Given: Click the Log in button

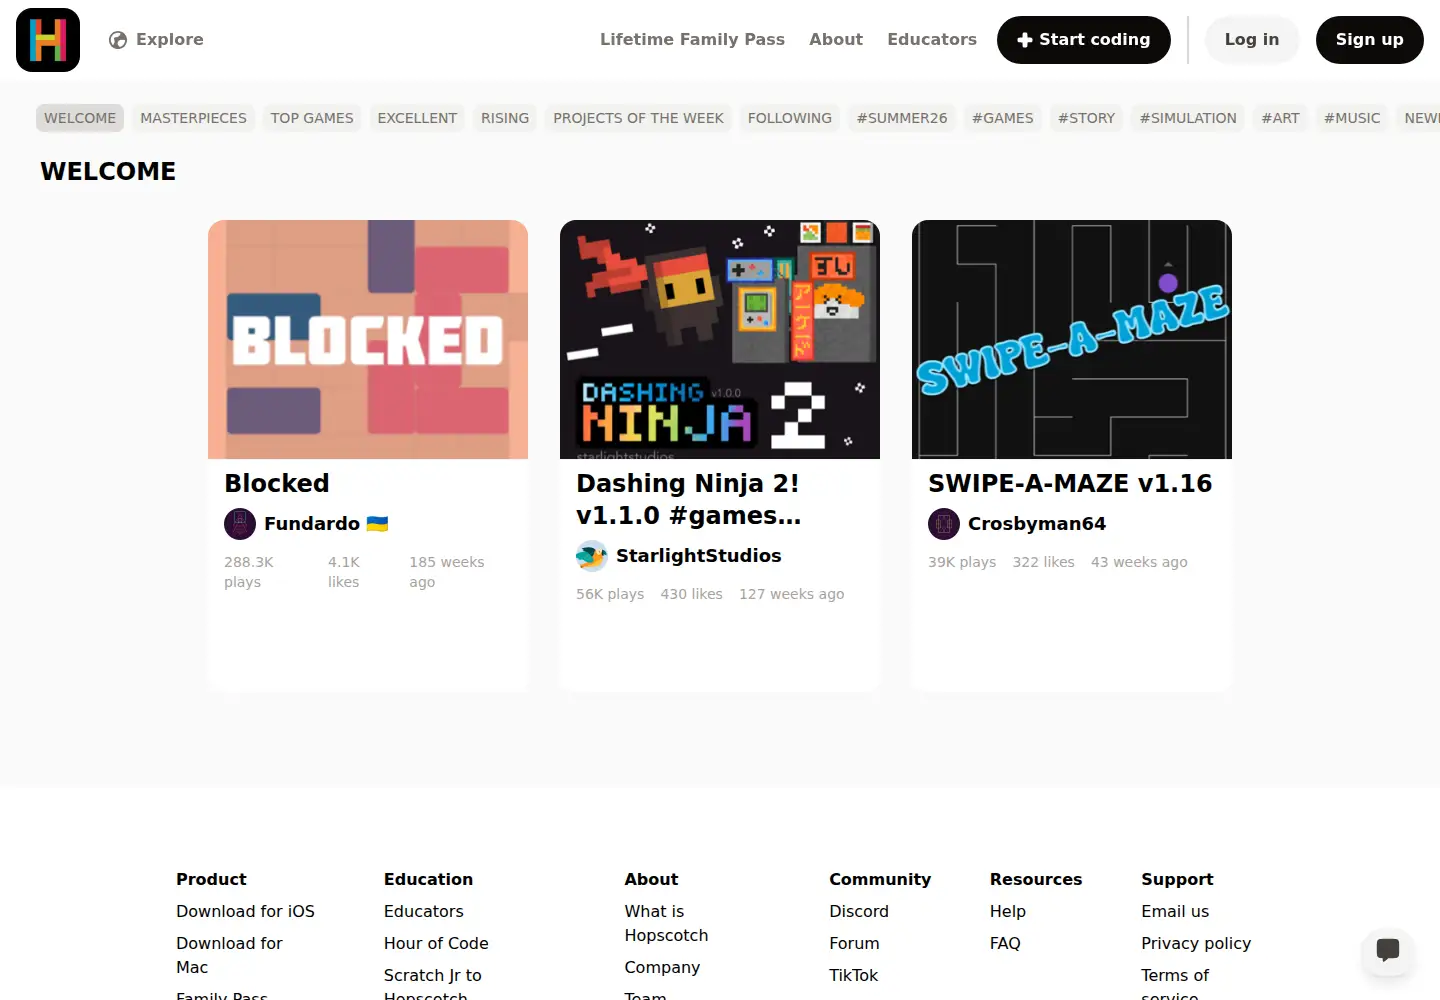Looking at the screenshot, I should point(1252,40).
